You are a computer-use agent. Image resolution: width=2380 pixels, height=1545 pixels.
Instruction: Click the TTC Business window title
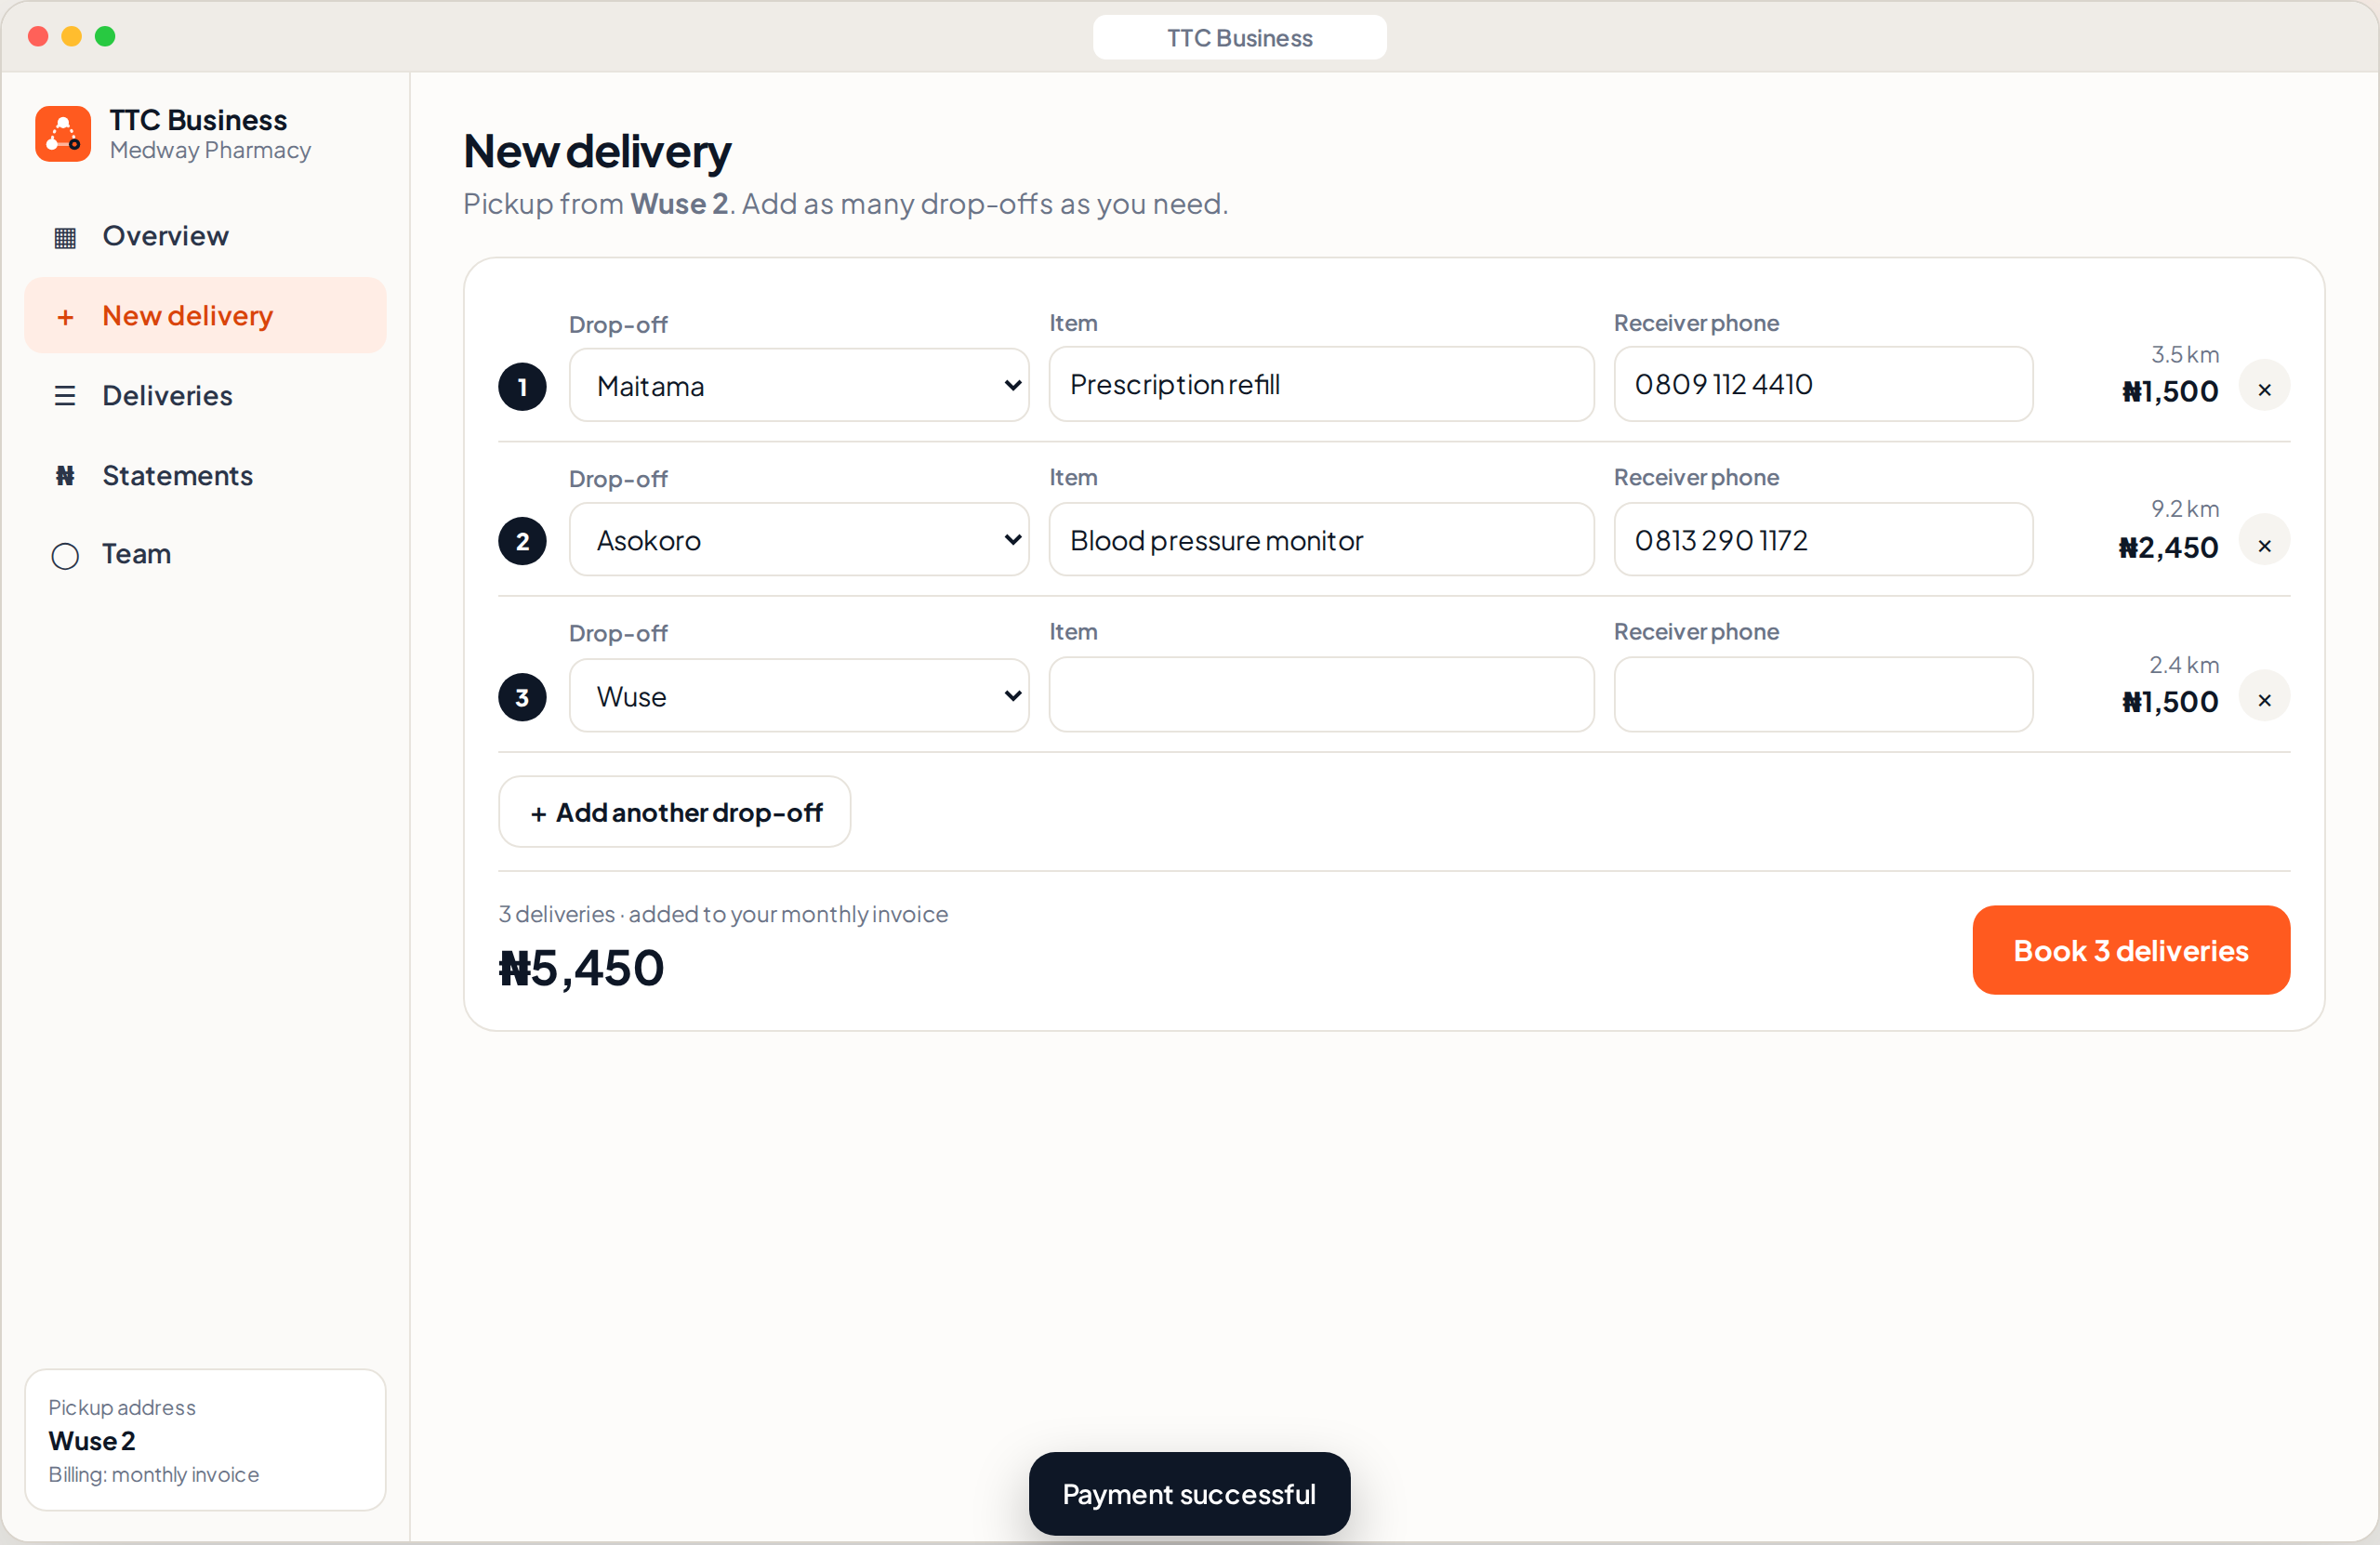point(1239,38)
